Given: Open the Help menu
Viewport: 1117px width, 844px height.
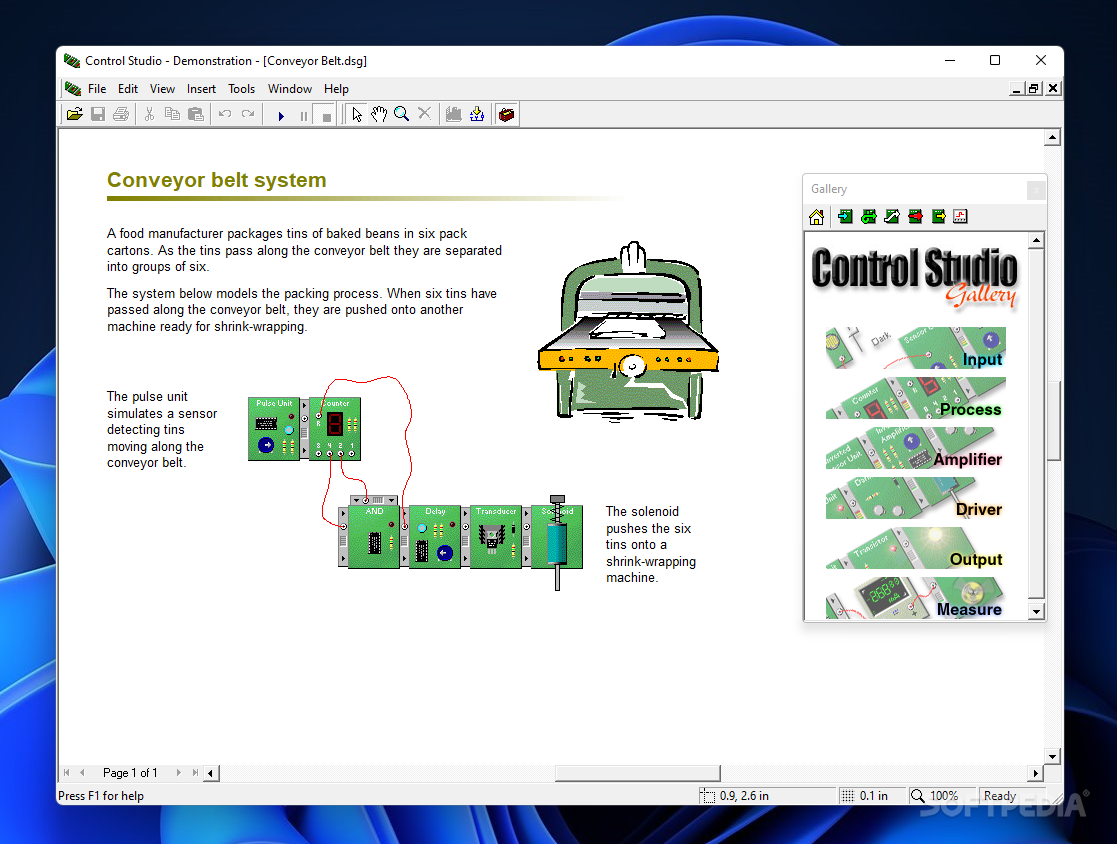Looking at the screenshot, I should 336,89.
